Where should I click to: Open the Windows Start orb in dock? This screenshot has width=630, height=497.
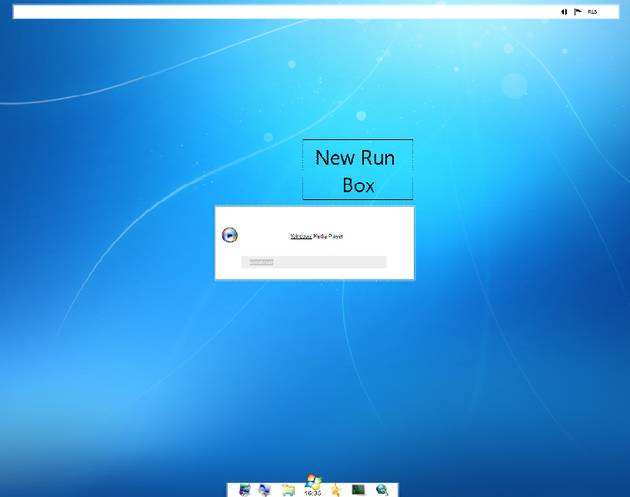tap(313, 481)
